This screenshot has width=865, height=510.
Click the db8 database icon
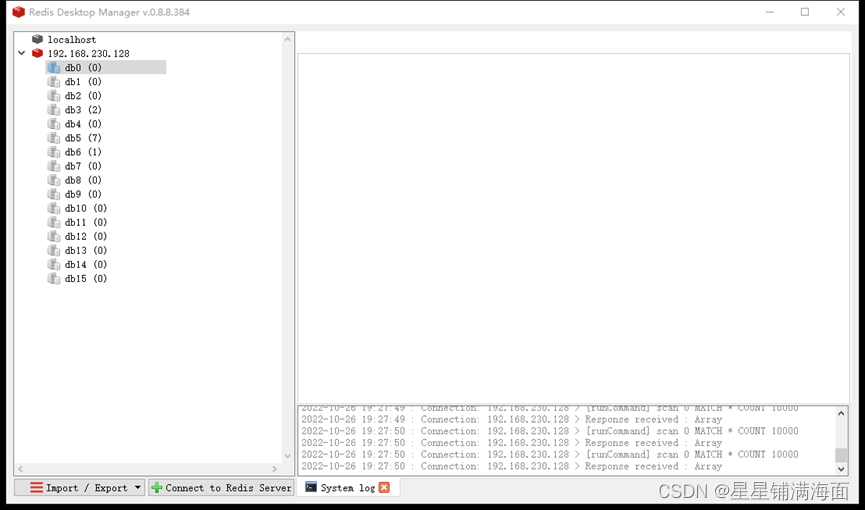pyautogui.click(x=54, y=180)
